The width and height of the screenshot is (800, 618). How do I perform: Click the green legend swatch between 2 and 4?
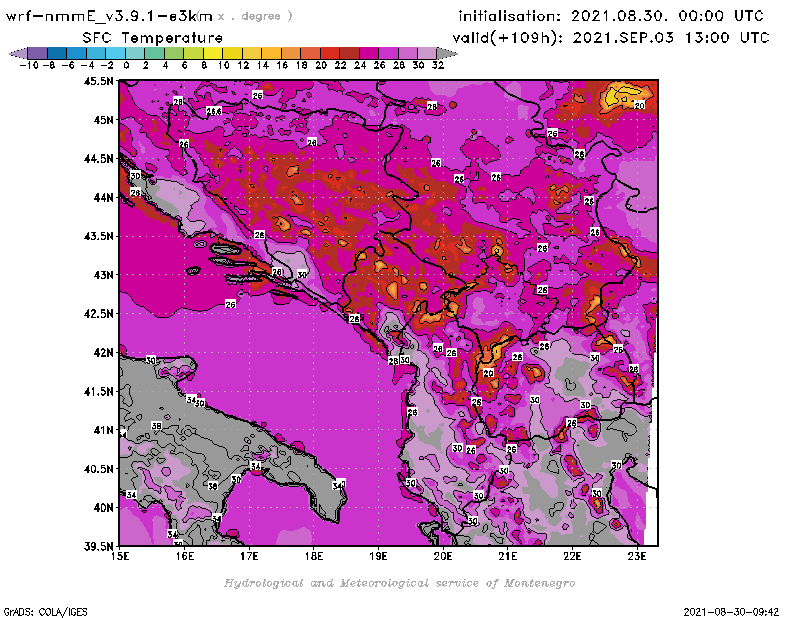[155, 53]
